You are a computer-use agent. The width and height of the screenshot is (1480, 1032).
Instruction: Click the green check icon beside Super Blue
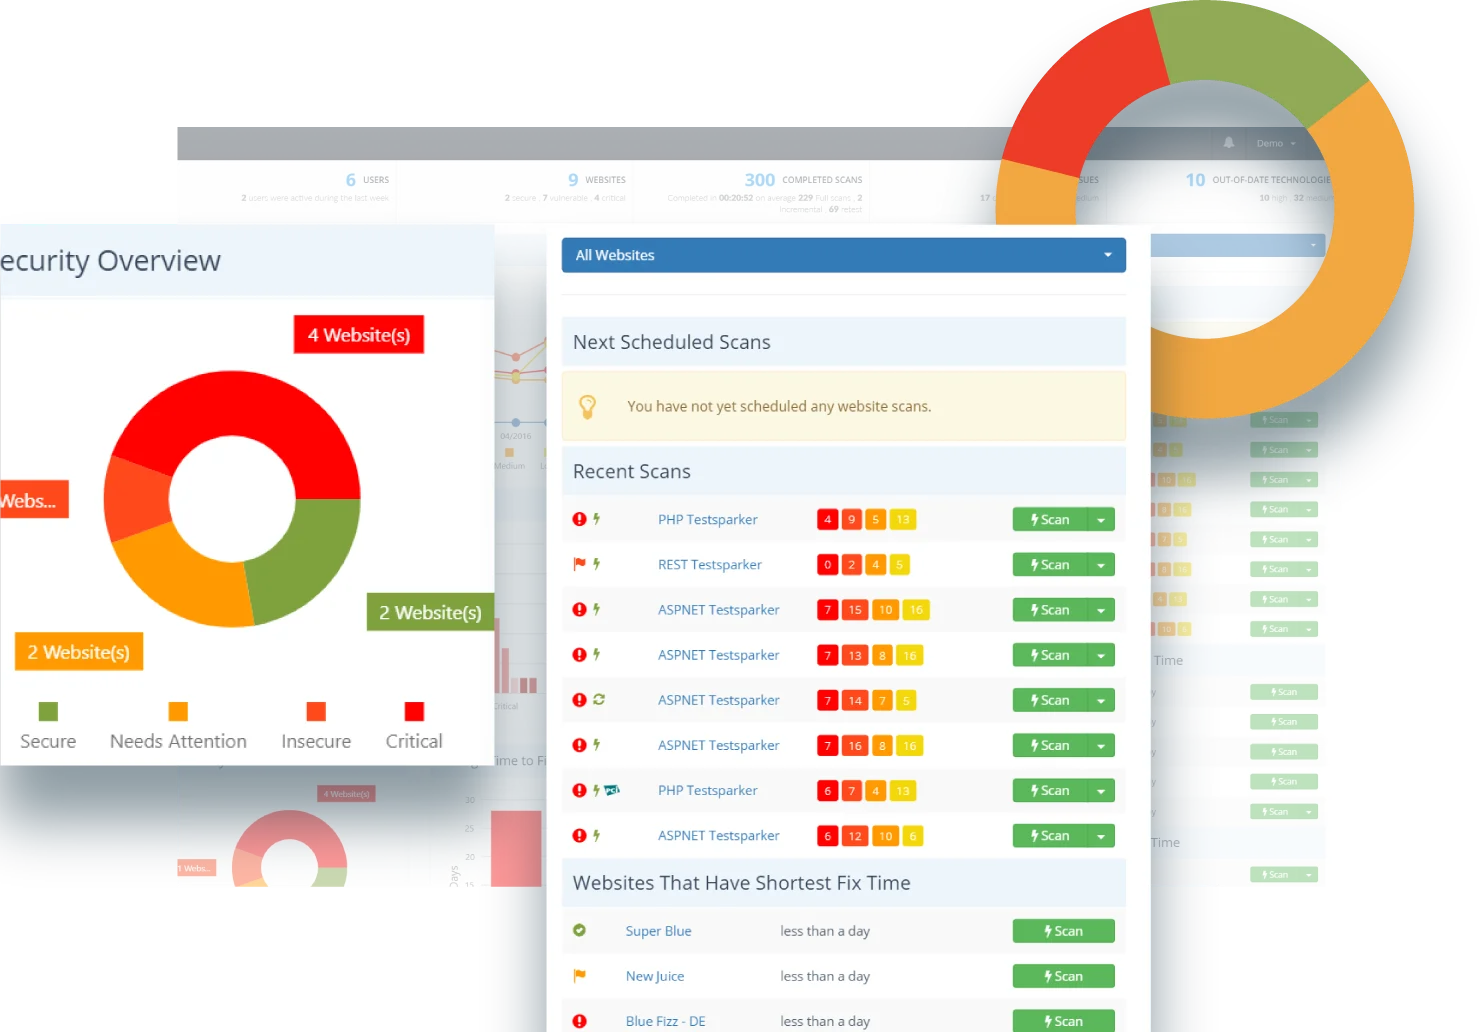(x=579, y=930)
